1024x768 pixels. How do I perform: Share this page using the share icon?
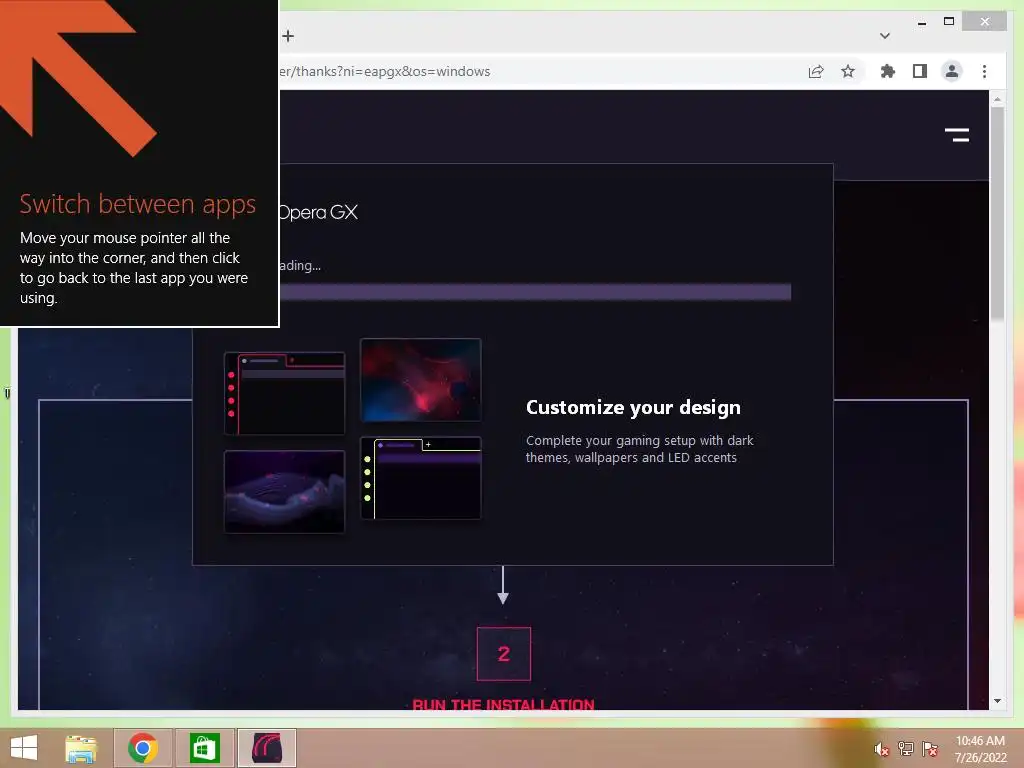tap(816, 71)
